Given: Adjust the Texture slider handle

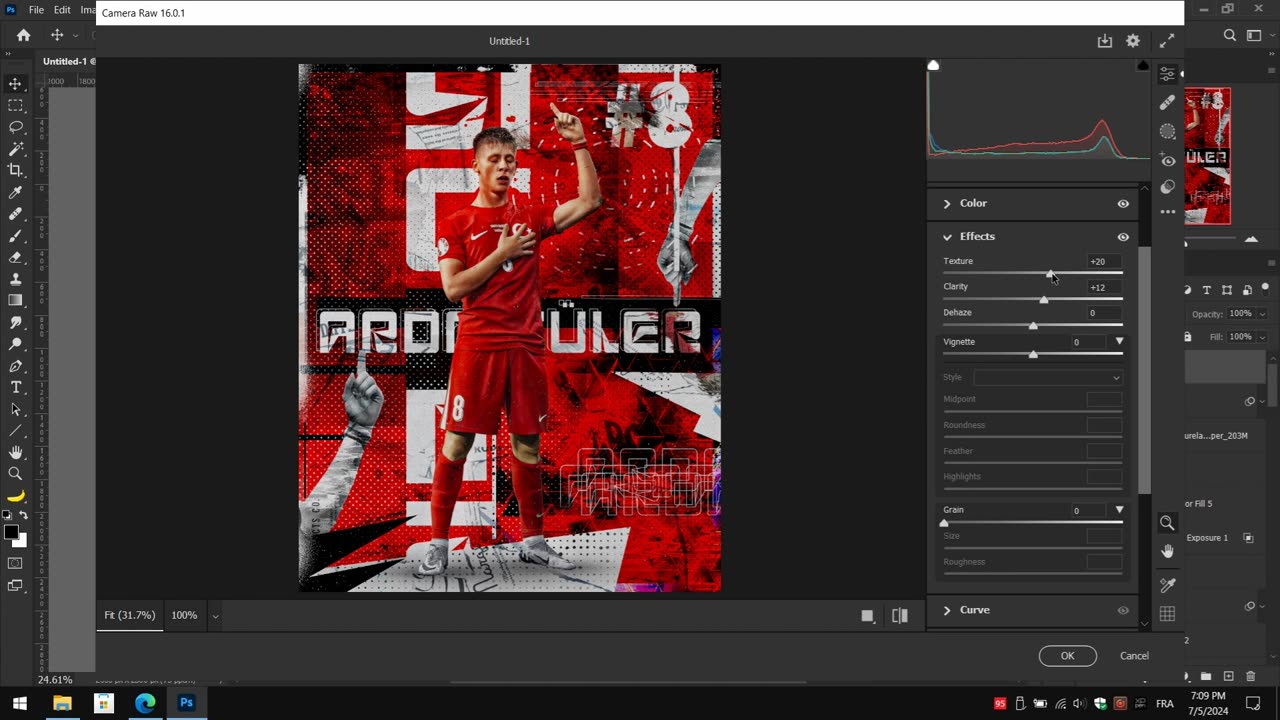Looking at the screenshot, I should [x=1049, y=273].
